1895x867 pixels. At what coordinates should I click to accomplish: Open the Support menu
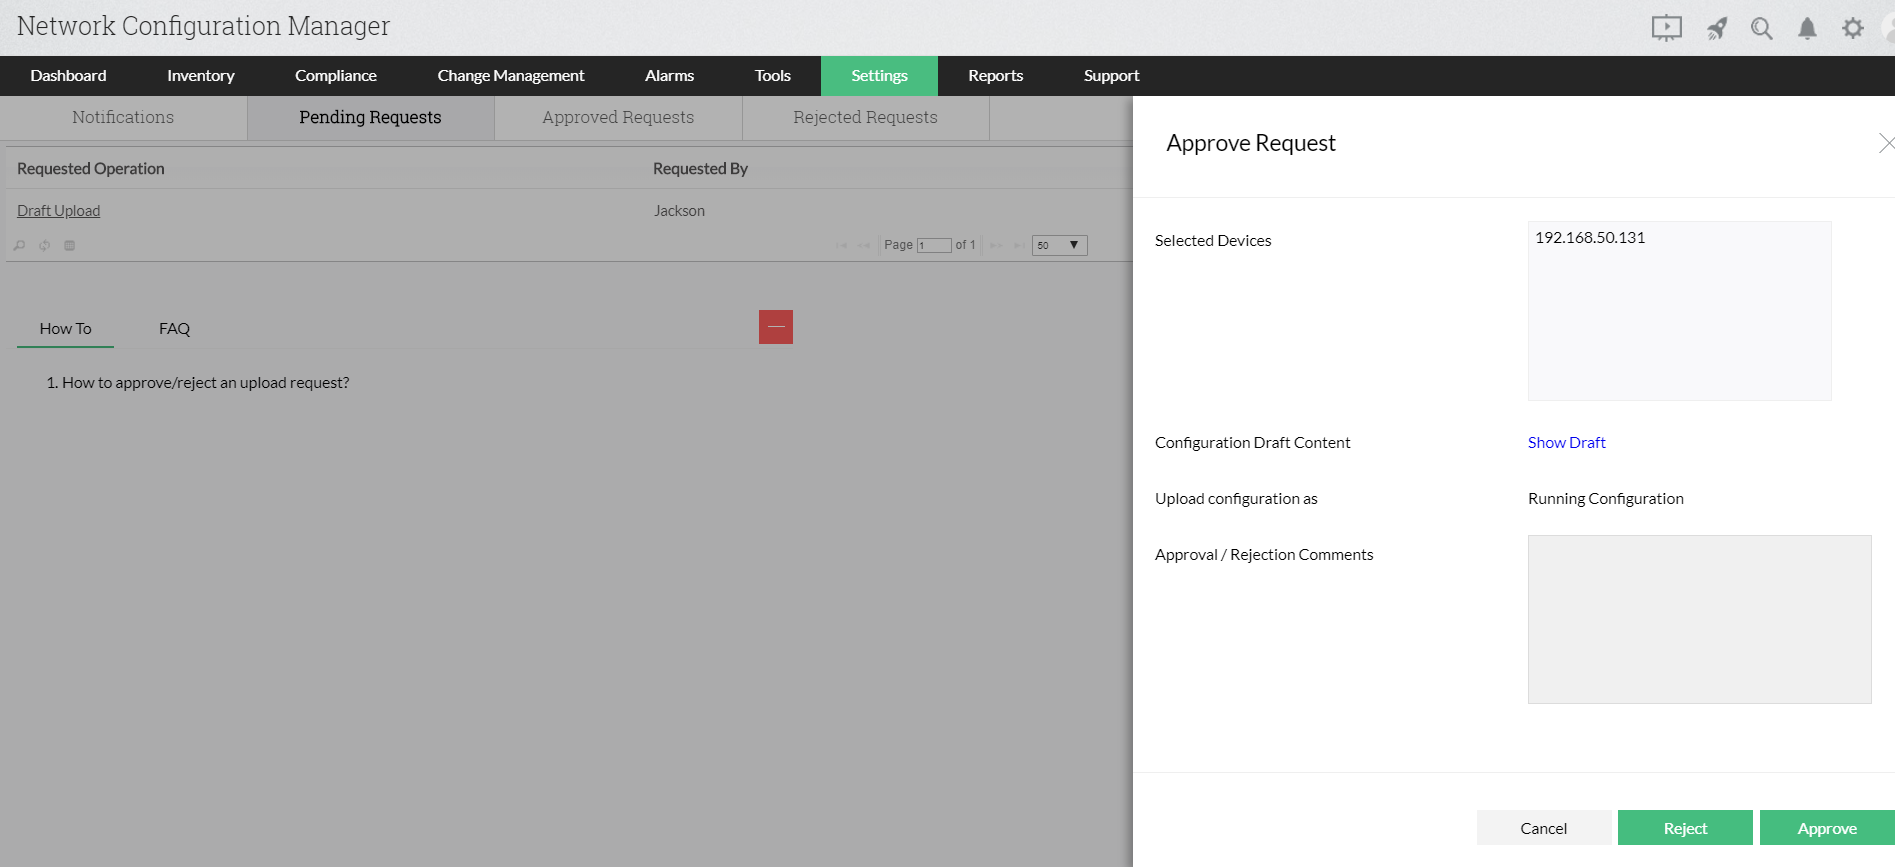(1112, 76)
